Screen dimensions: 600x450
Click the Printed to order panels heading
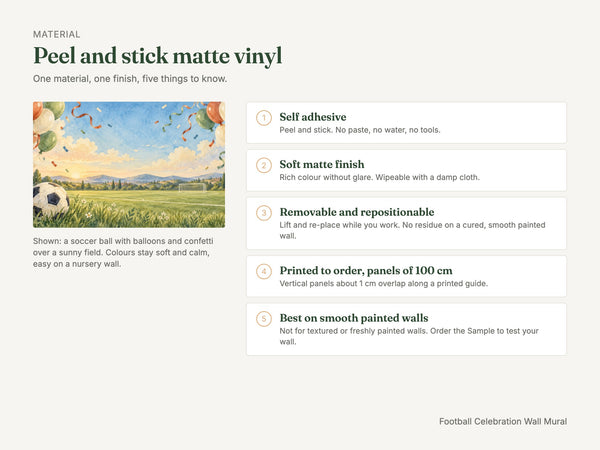(x=366, y=271)
